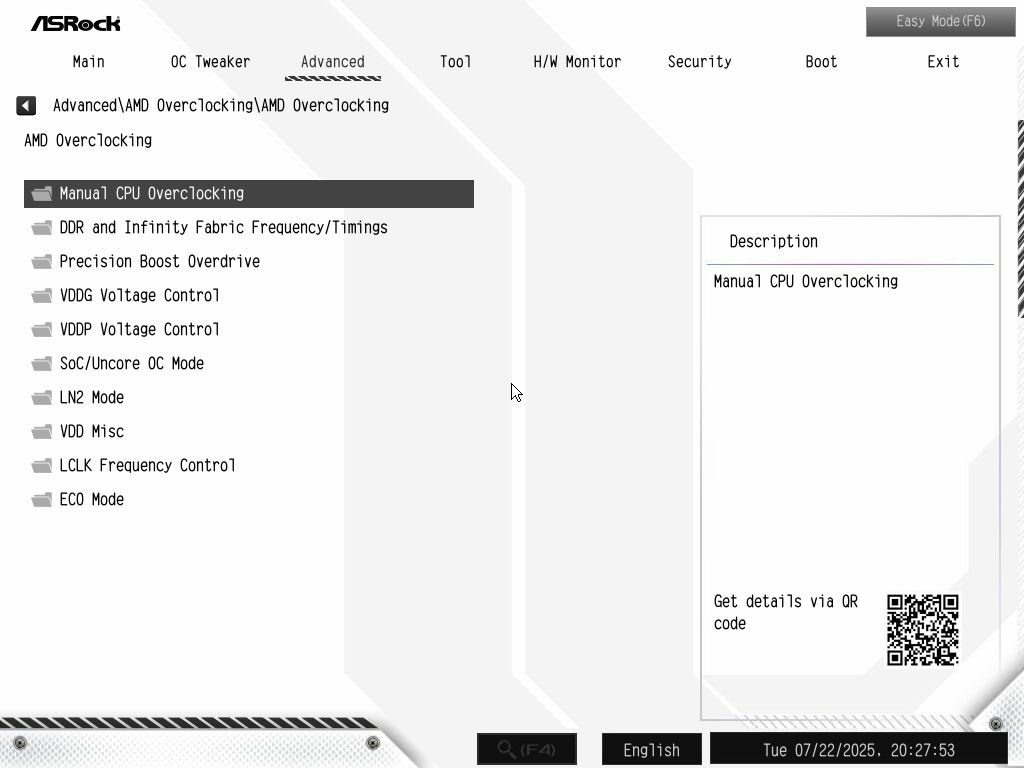Click 'Get details via QR code' text
Viewport: 1024px width, 768px height.
tap(786, 612)
